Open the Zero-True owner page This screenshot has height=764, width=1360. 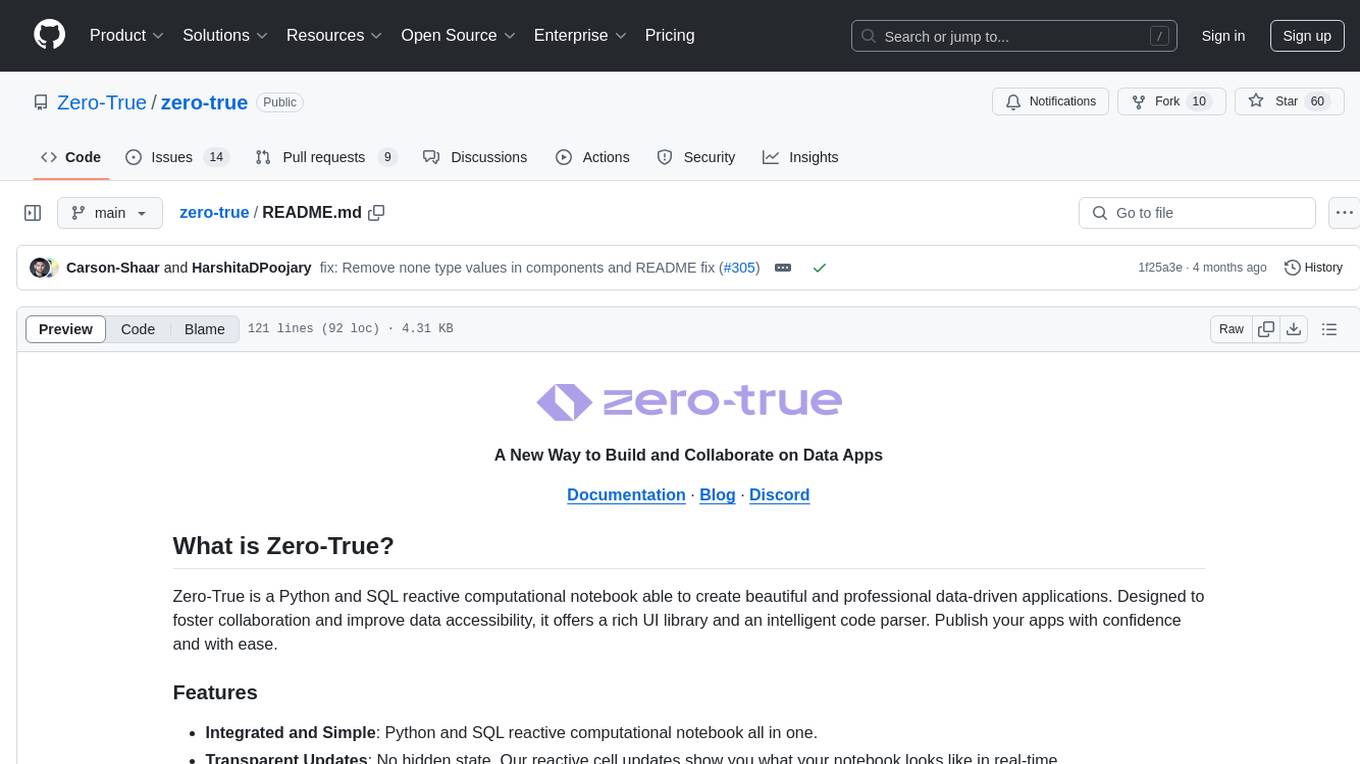[x=102, y=102]
